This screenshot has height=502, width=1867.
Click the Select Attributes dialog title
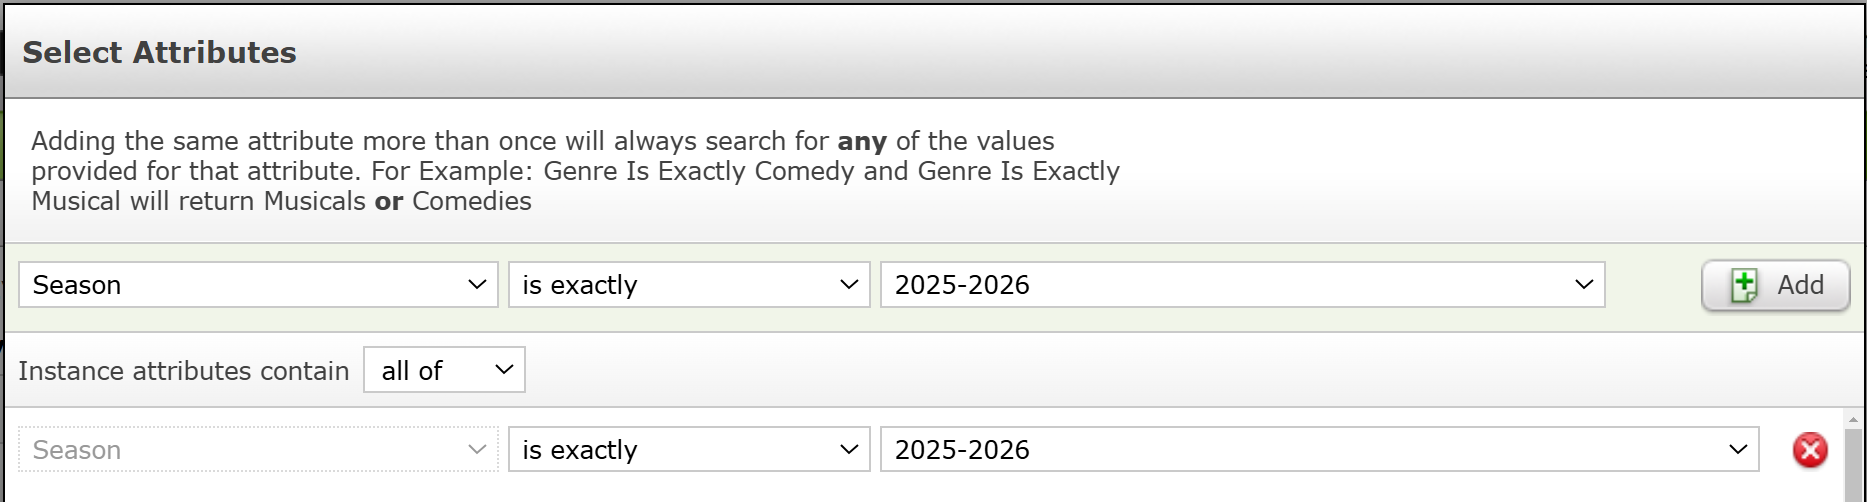pyautogui.click(x=160, y=52)
